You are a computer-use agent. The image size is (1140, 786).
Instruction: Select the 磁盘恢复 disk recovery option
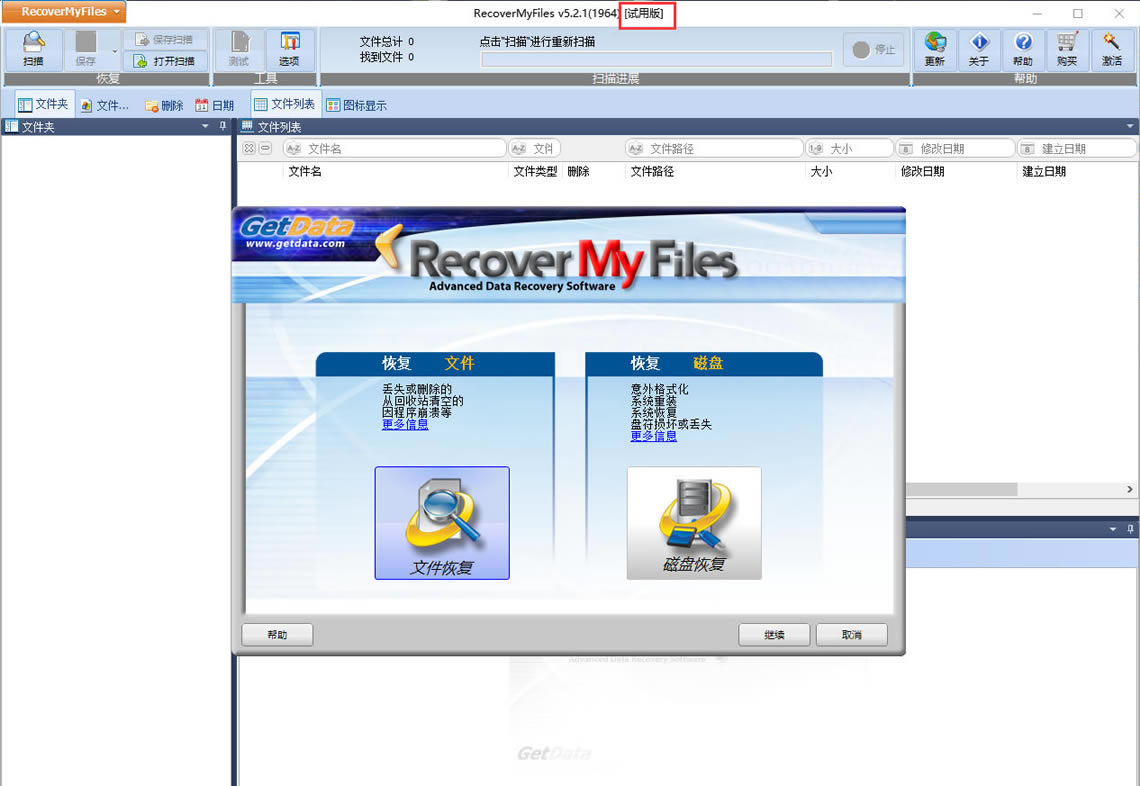[694, 523]
